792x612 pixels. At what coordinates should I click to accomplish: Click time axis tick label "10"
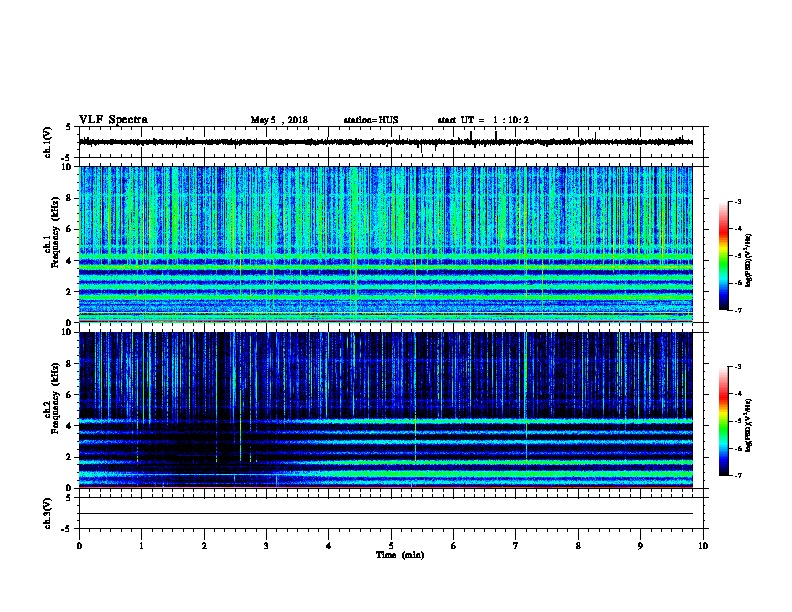(703, 546)
